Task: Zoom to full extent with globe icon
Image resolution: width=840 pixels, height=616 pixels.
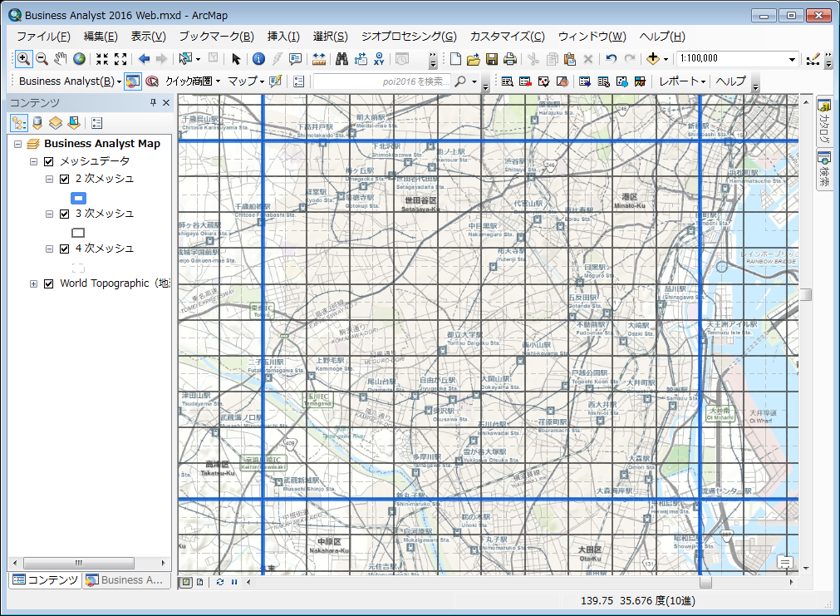Action: coord(79,58)
